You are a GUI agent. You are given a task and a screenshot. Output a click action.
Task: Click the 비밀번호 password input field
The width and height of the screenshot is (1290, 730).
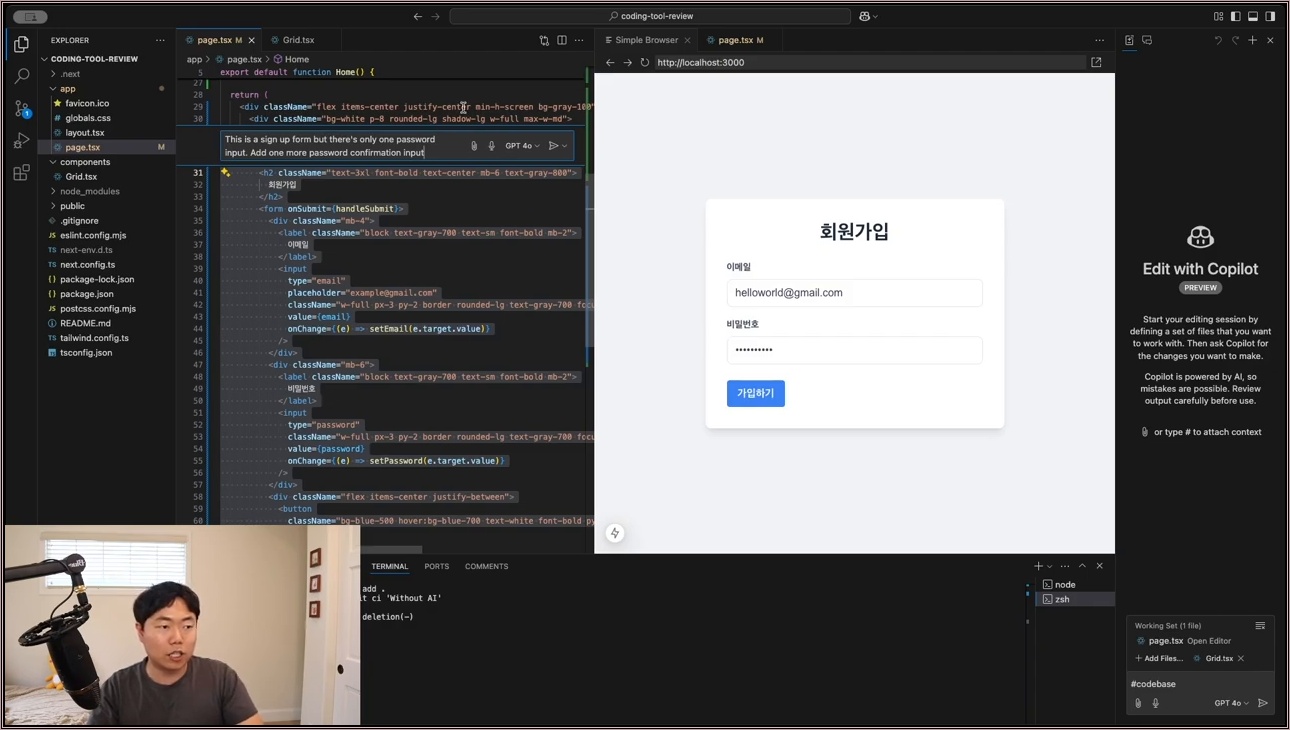tap(854, 350)
